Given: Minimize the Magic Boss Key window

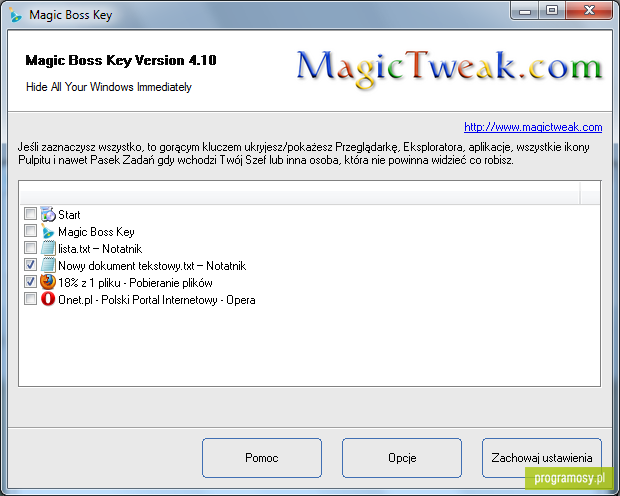Looking at the screenshot, I should 524,11.
